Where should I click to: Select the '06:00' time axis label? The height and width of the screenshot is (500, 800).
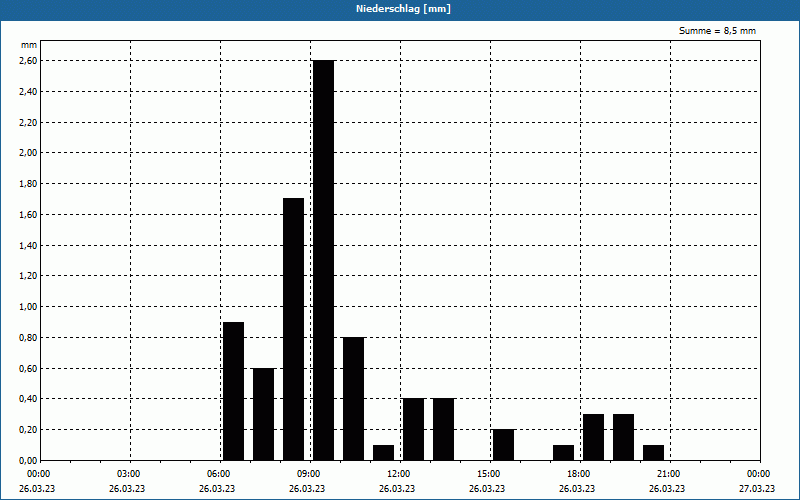220,474
